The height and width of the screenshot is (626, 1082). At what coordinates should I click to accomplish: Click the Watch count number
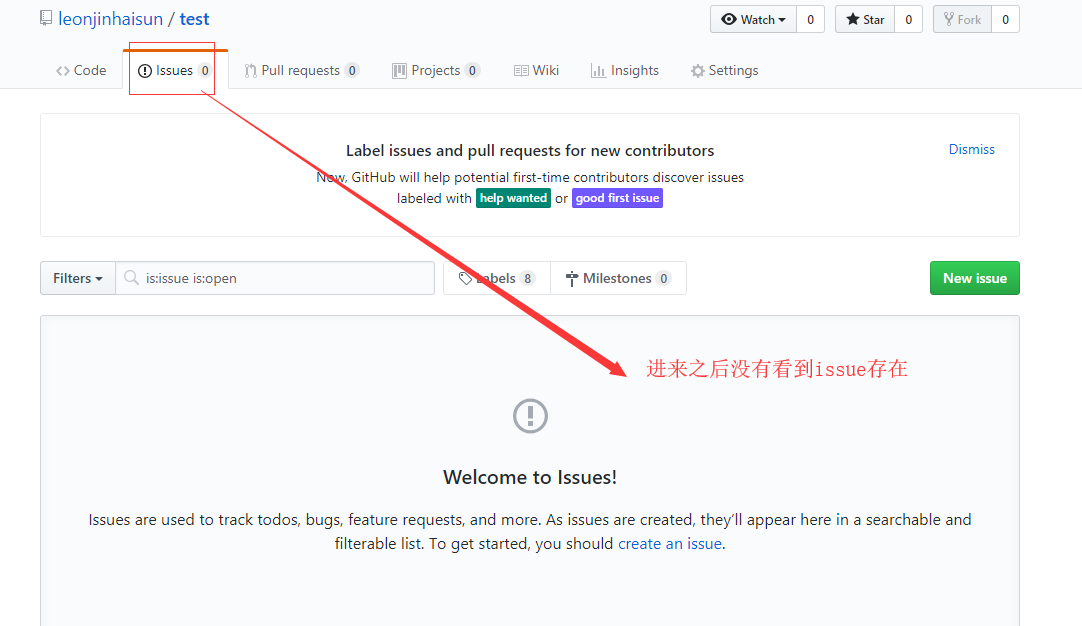811,19
